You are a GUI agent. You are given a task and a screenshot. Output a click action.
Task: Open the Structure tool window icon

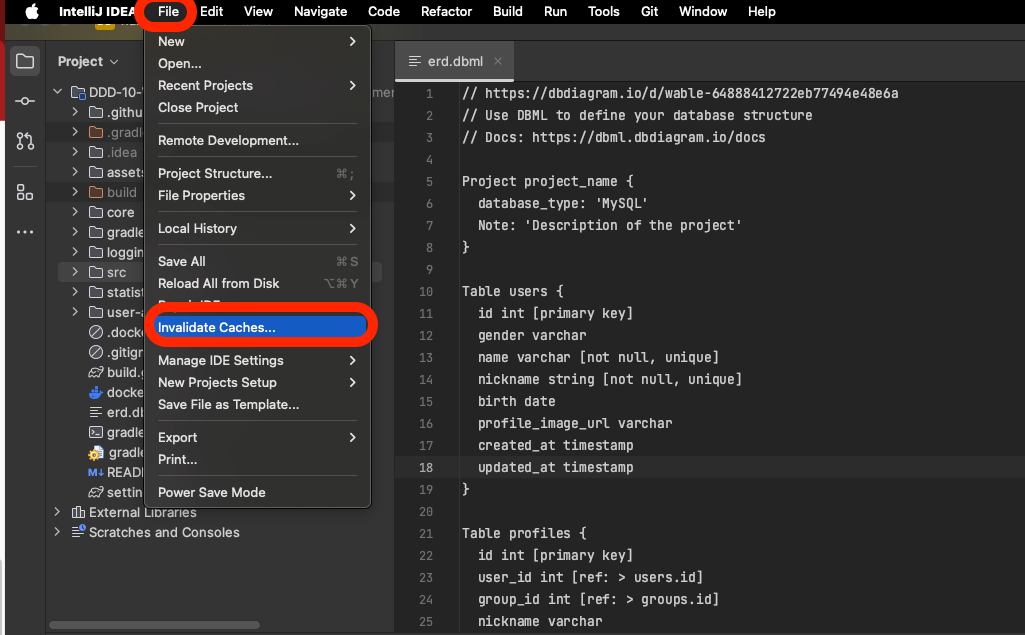tap(25, 192)
